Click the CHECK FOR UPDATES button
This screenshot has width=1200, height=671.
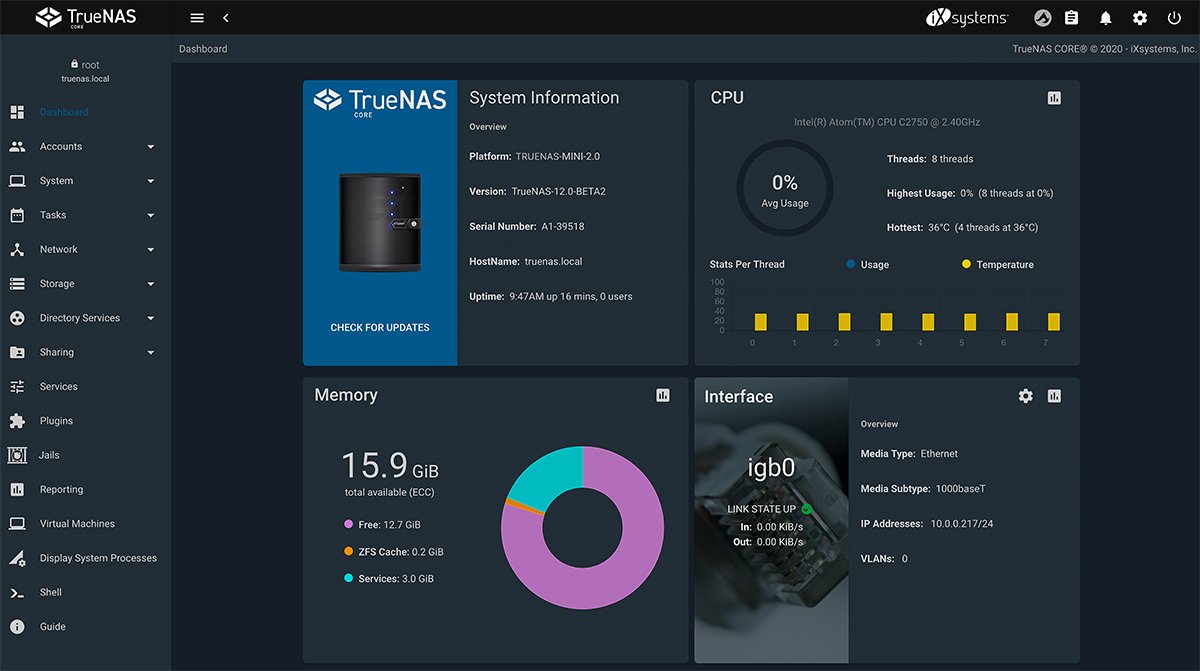click(380, 327)
